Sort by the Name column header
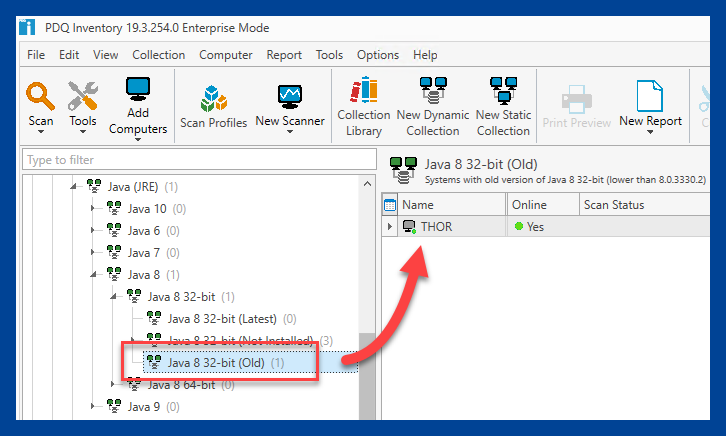Screen dimensions: 726x436 (x=451, y=205)
